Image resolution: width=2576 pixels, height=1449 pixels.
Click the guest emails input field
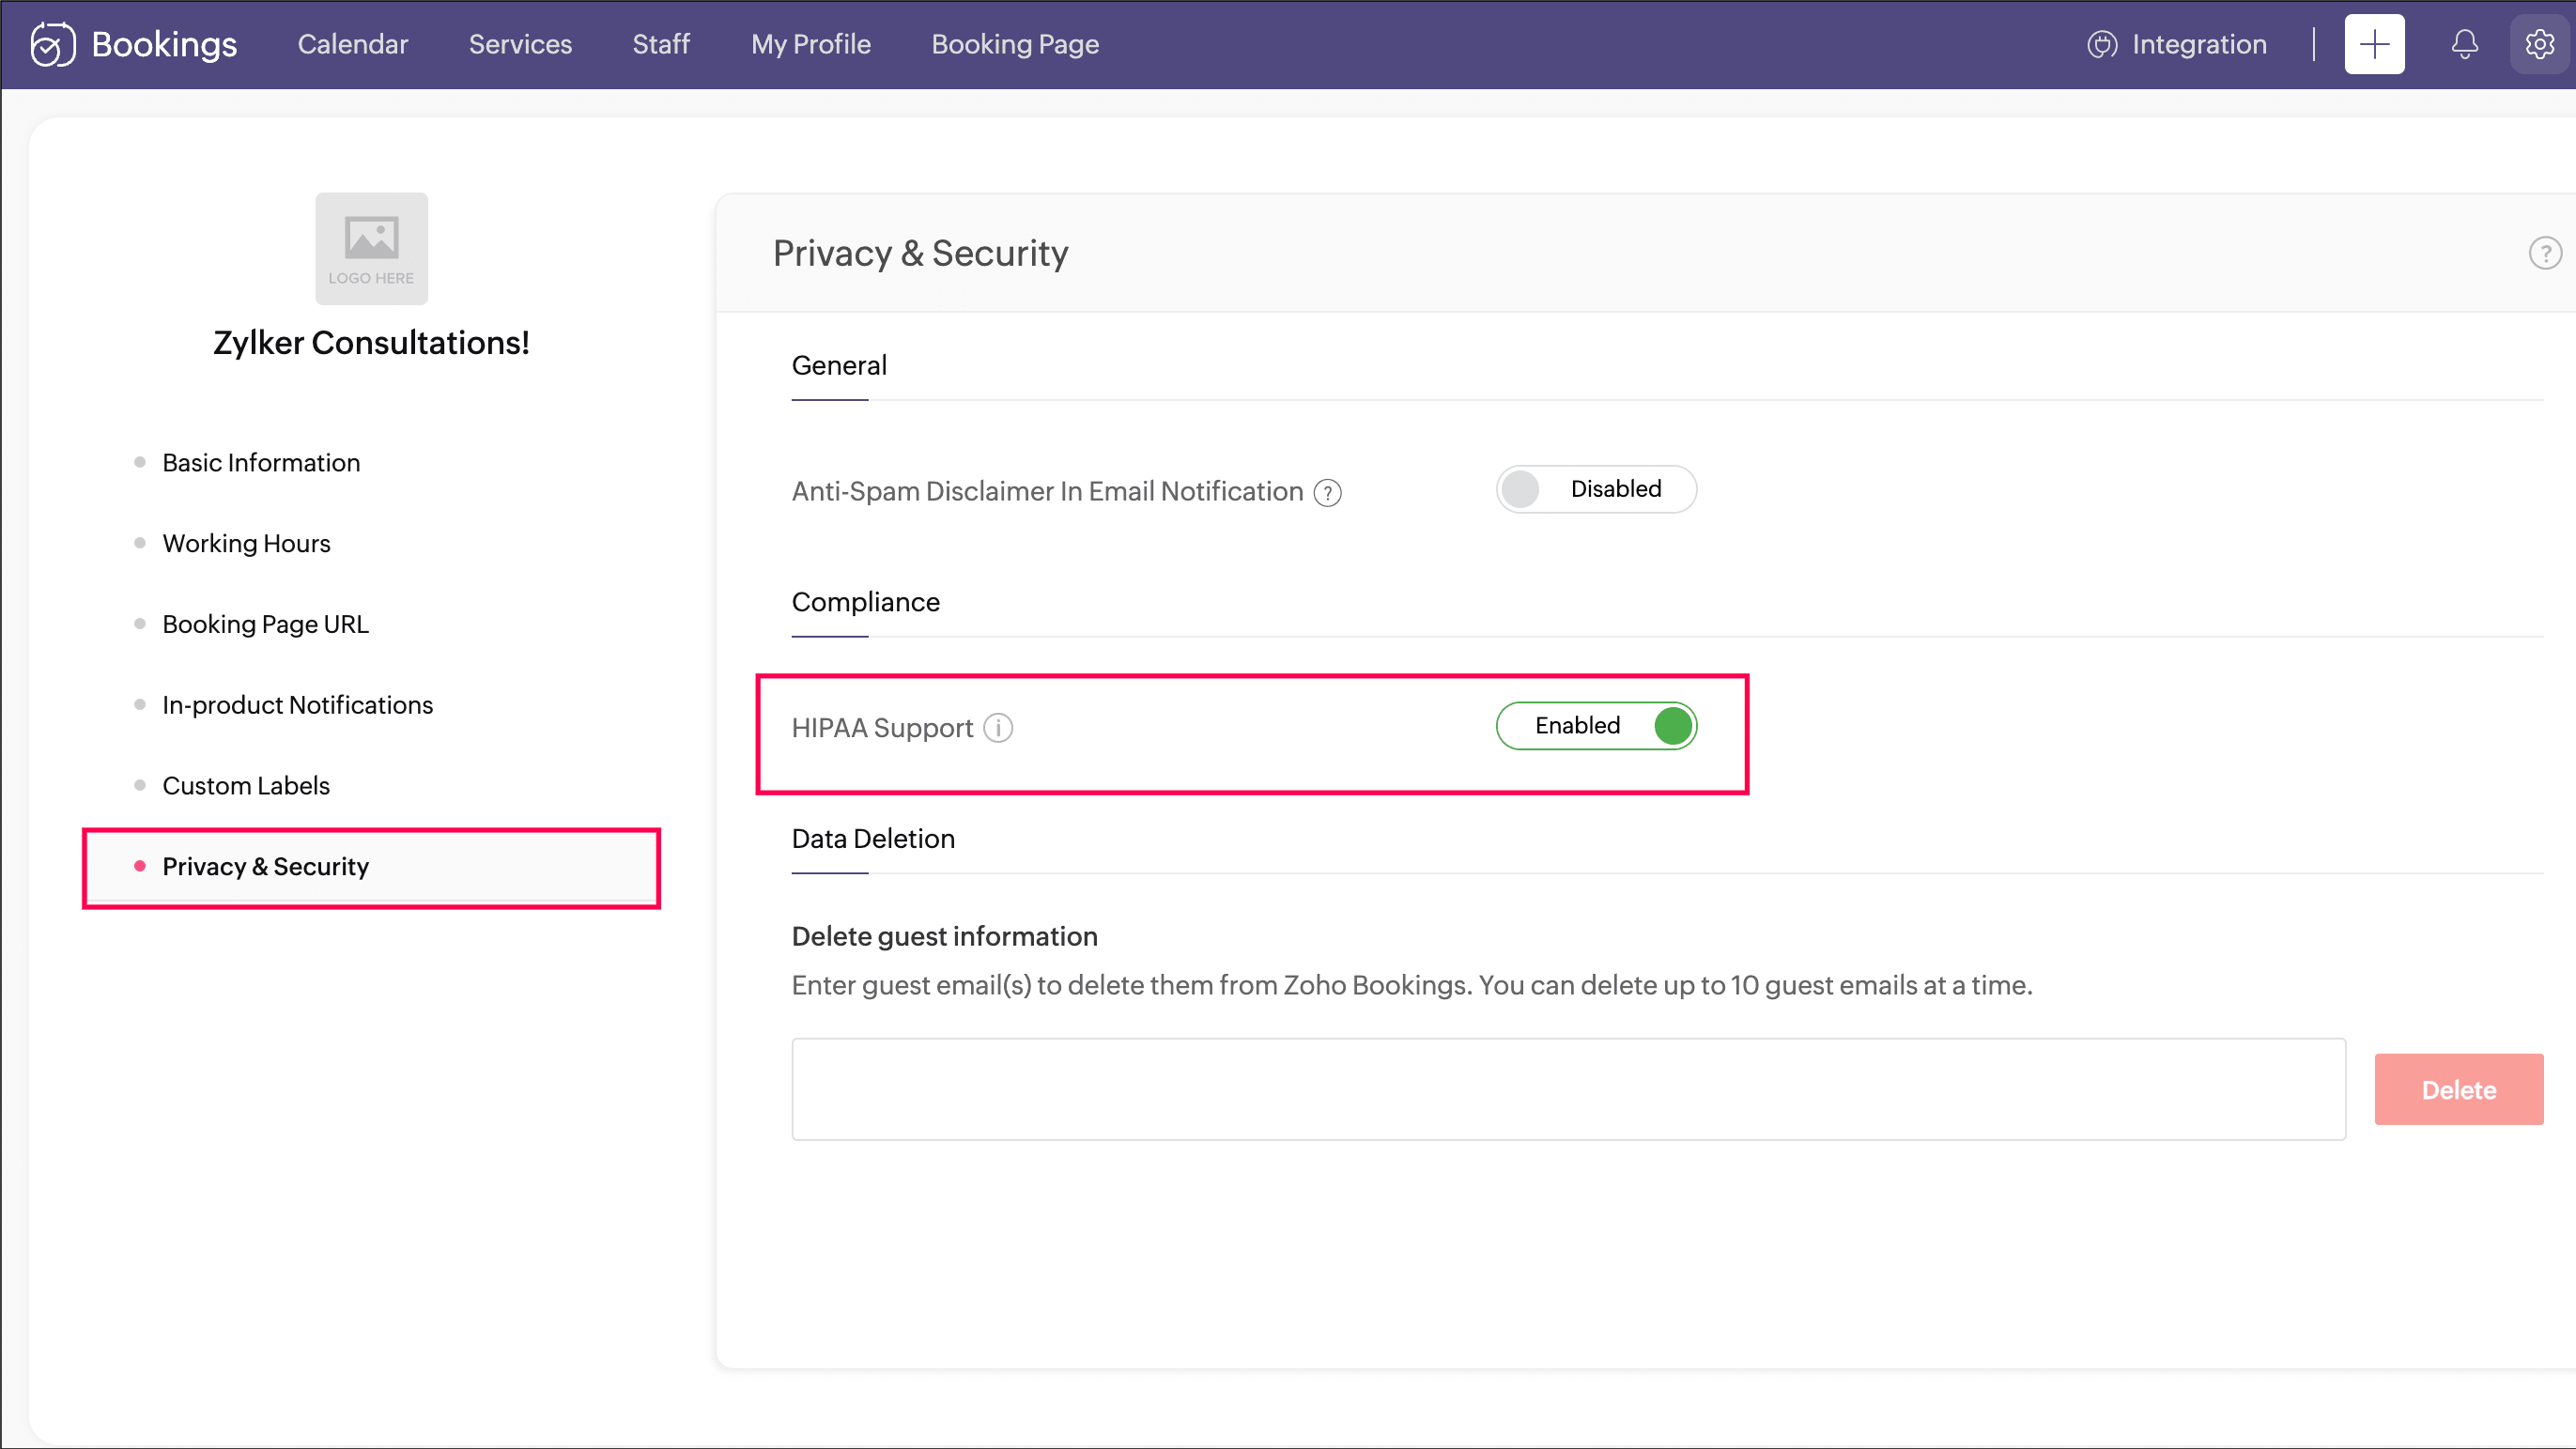point(1568,1090)
